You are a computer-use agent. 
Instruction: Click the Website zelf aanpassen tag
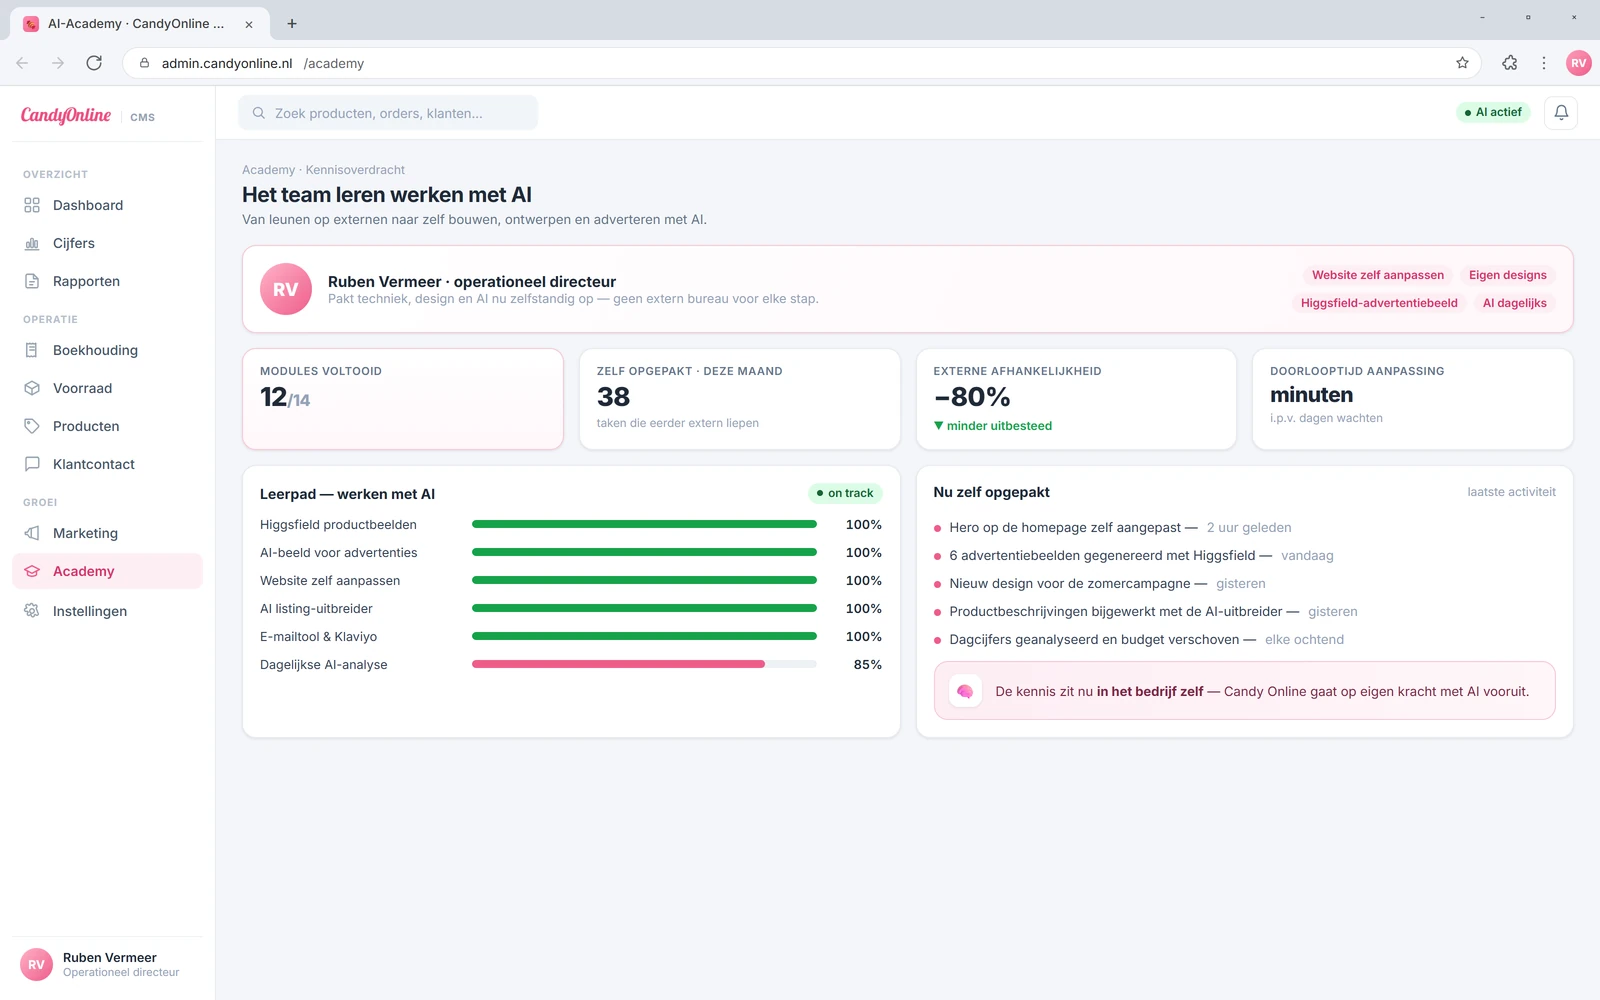[x=1378, y=275]
